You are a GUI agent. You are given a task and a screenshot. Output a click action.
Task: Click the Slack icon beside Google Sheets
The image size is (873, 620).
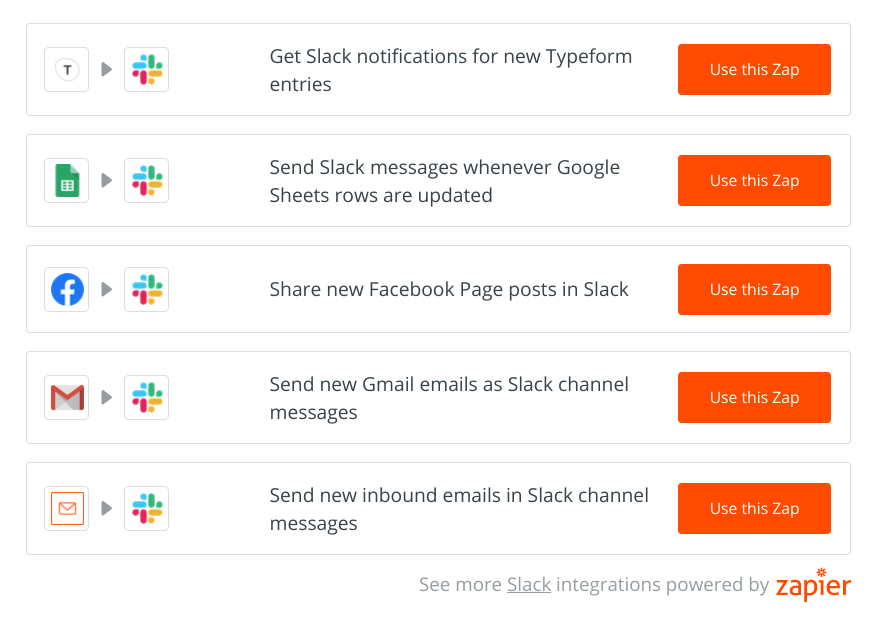[x=147, y=181]
